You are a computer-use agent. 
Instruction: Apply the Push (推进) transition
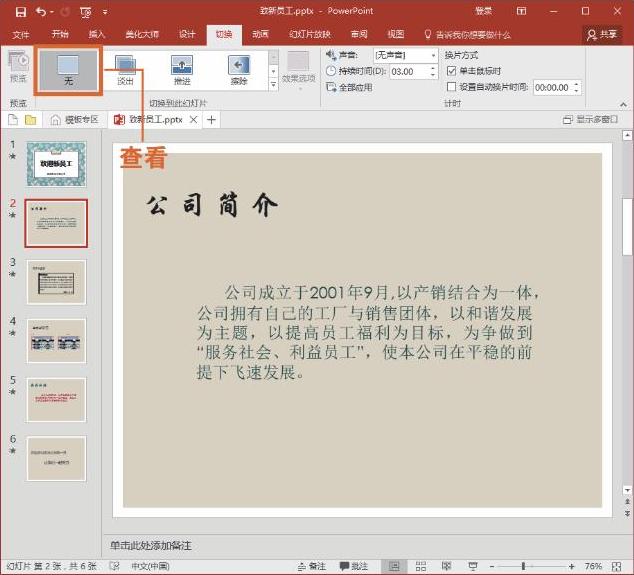pos(182,70)
